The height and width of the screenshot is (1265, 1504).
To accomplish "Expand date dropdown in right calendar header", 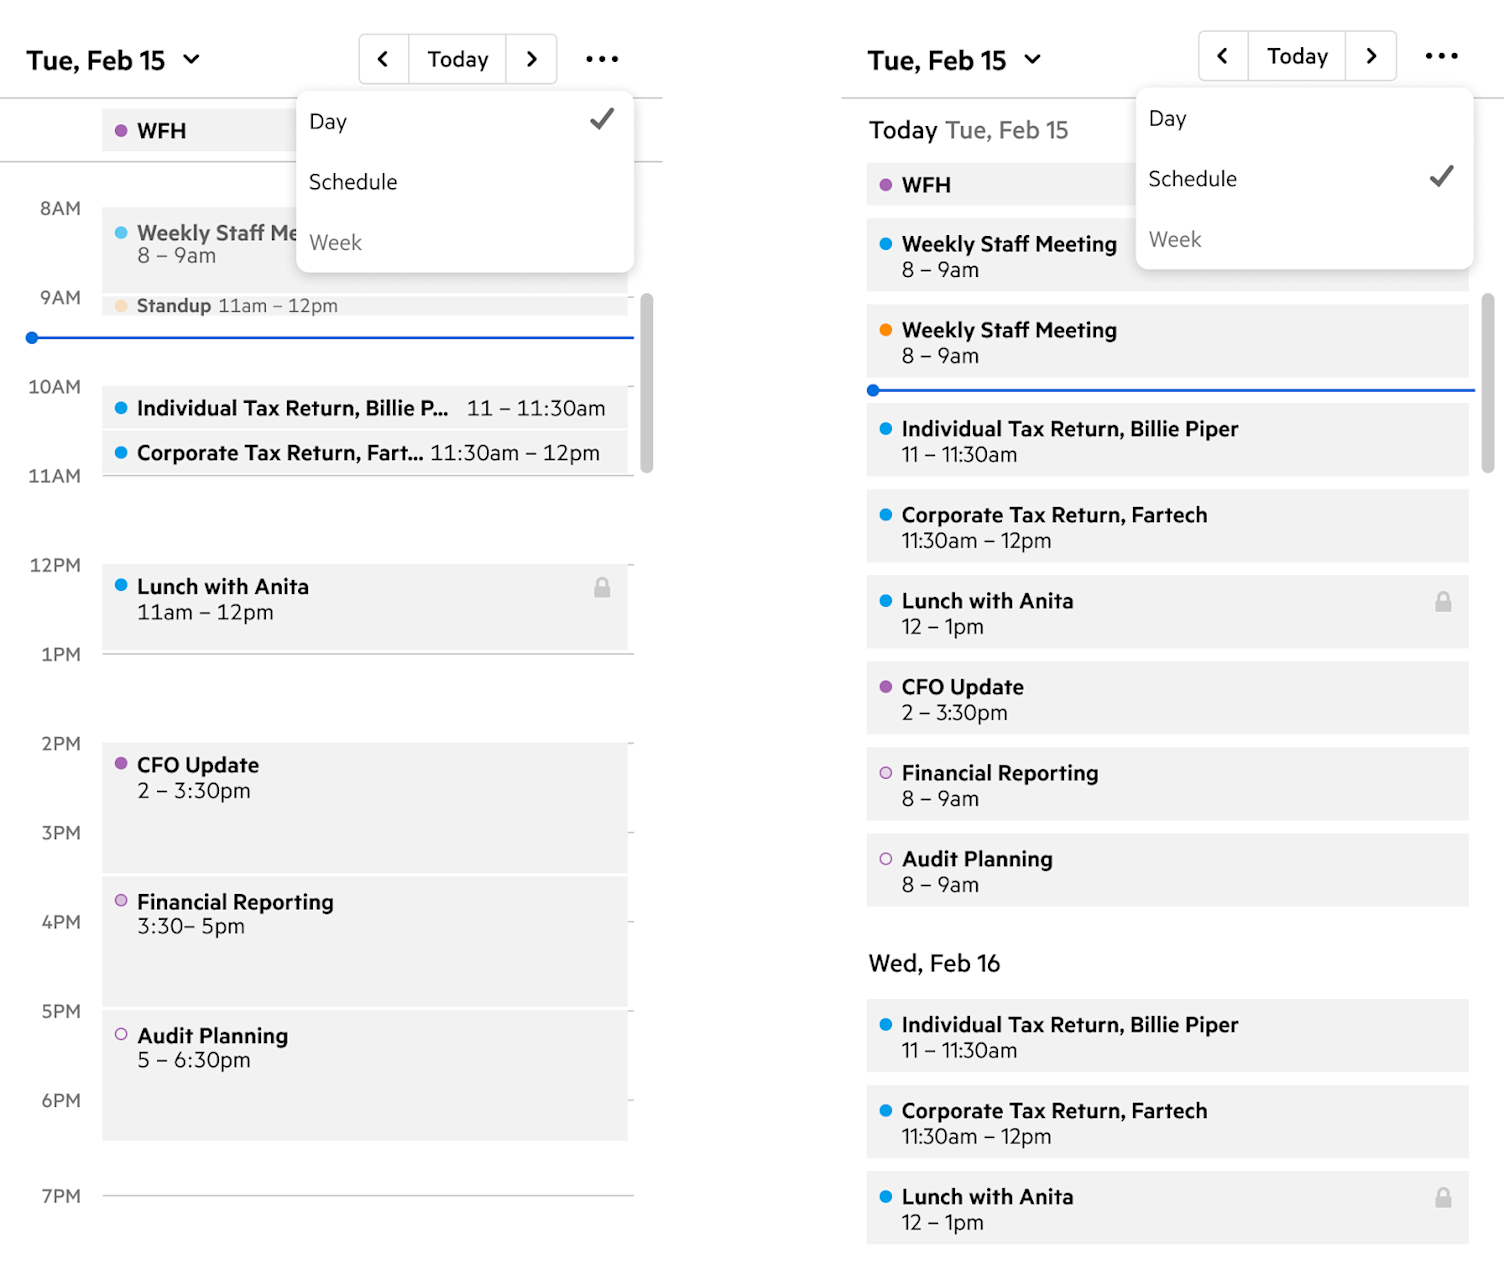I will [x=1032, y=60].
